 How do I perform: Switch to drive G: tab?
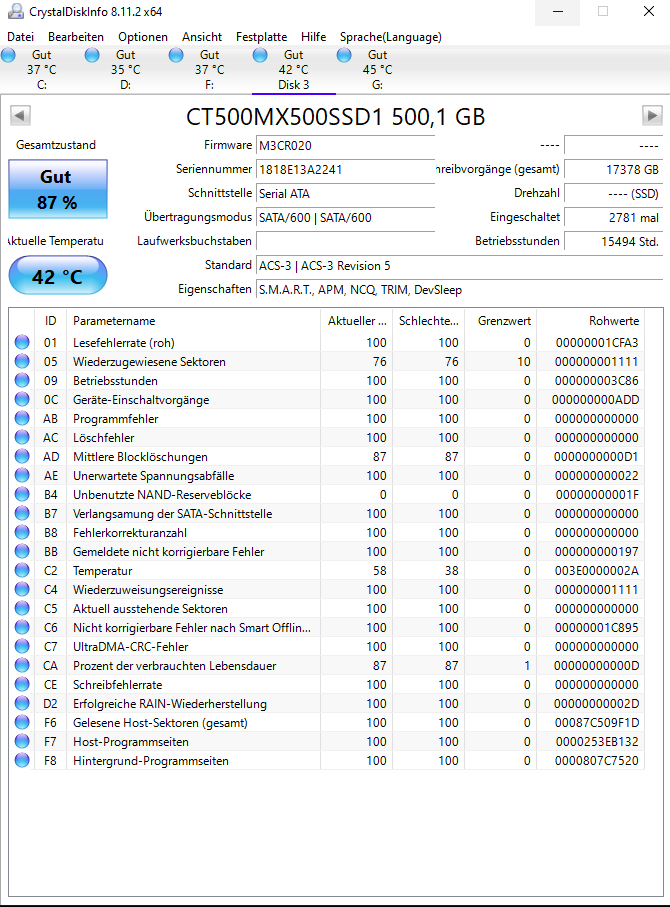coord(377,70)
